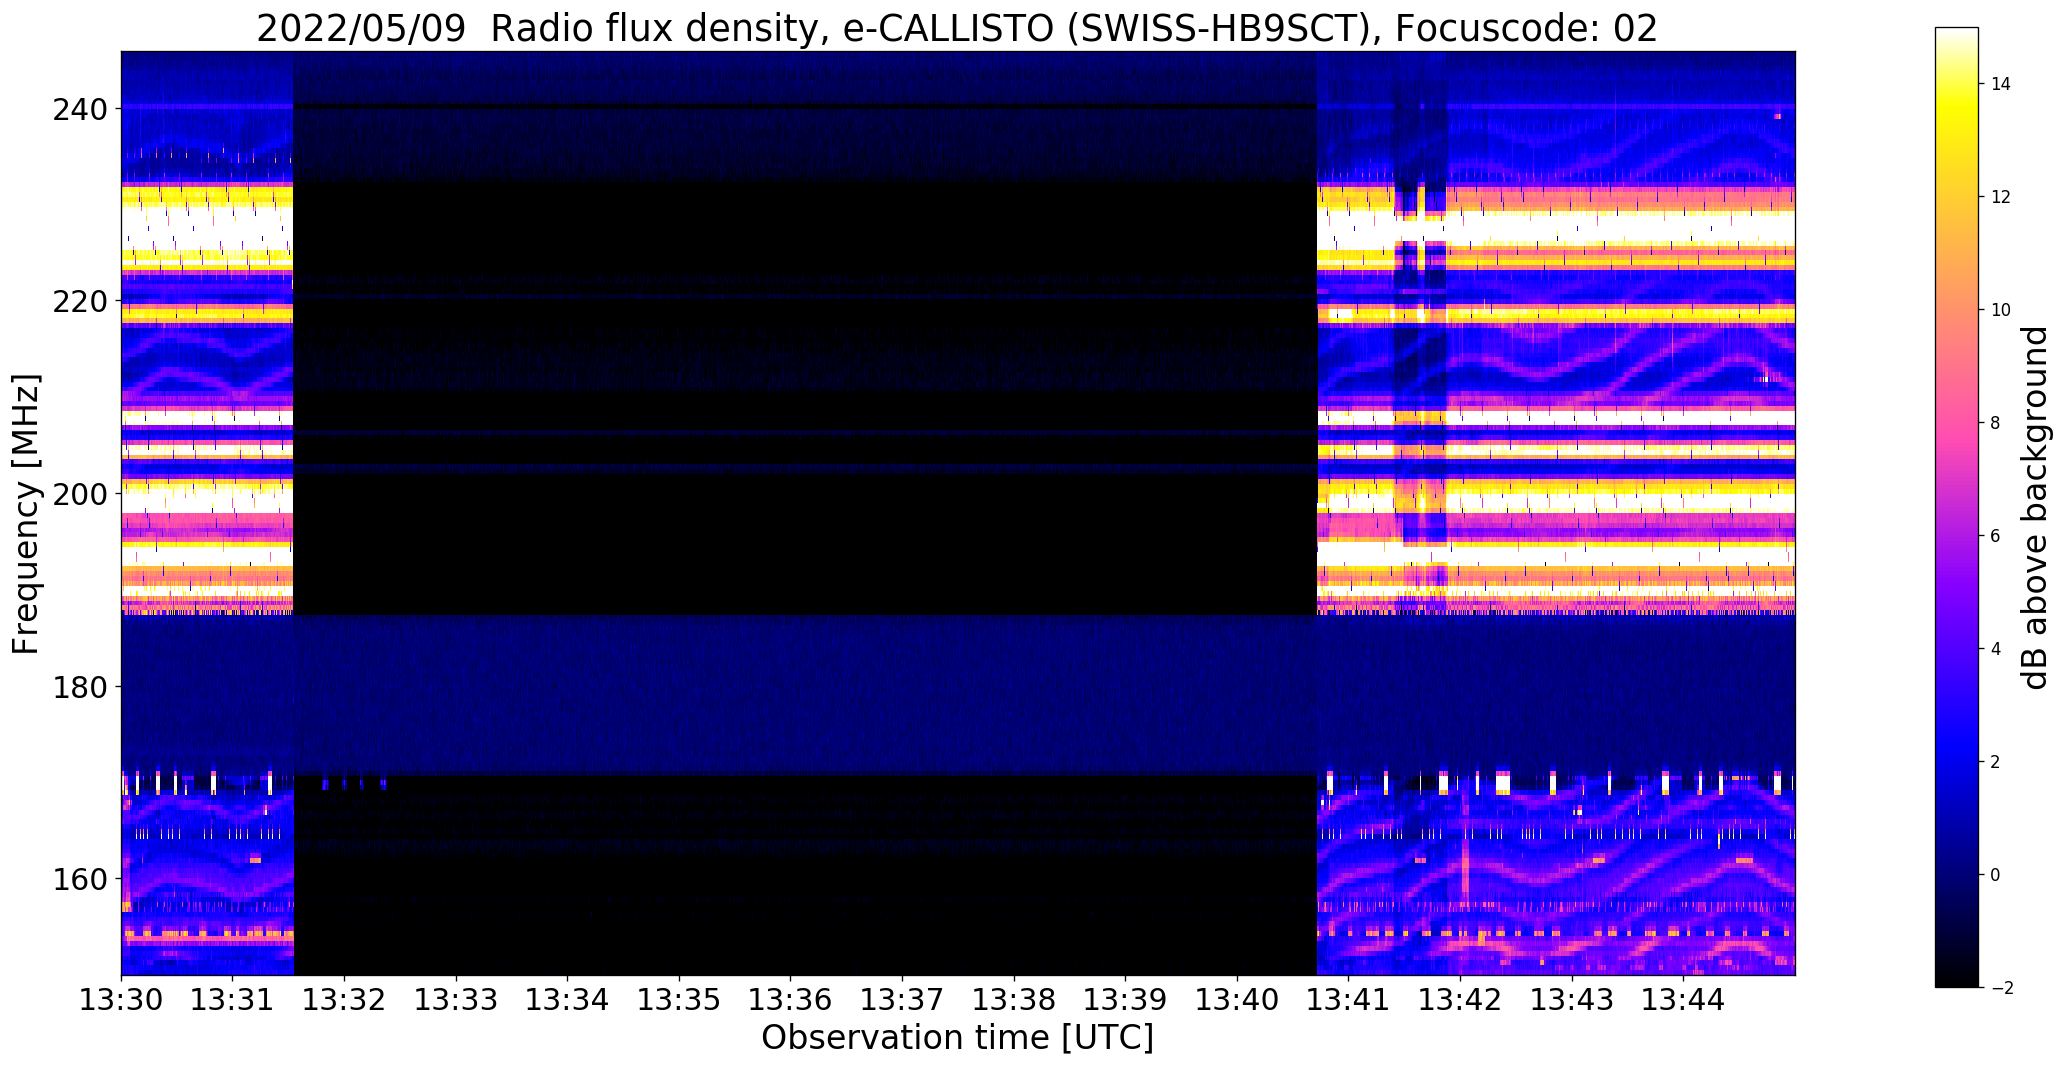Click the colorbar tick value 2

click(x=1996, y=762)
